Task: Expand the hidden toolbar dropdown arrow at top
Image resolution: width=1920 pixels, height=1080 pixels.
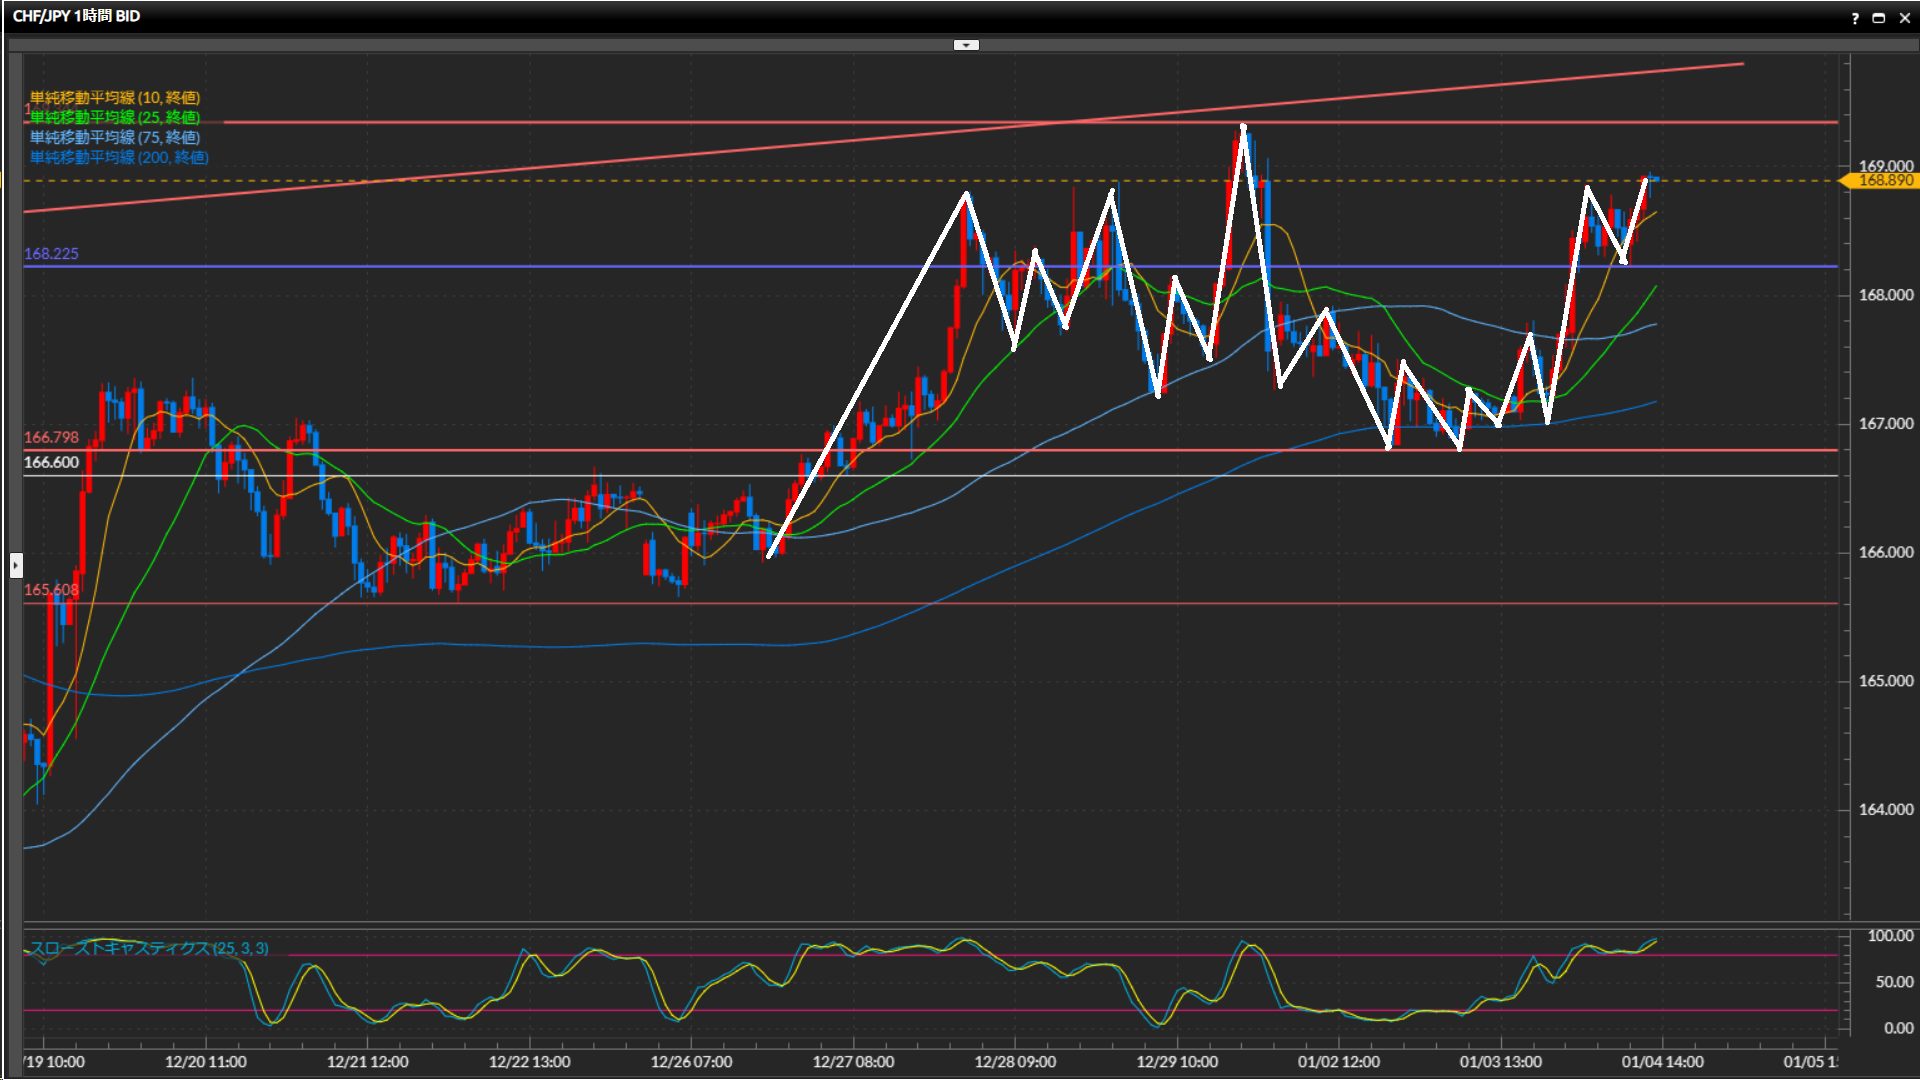Action: click(966, 45)
